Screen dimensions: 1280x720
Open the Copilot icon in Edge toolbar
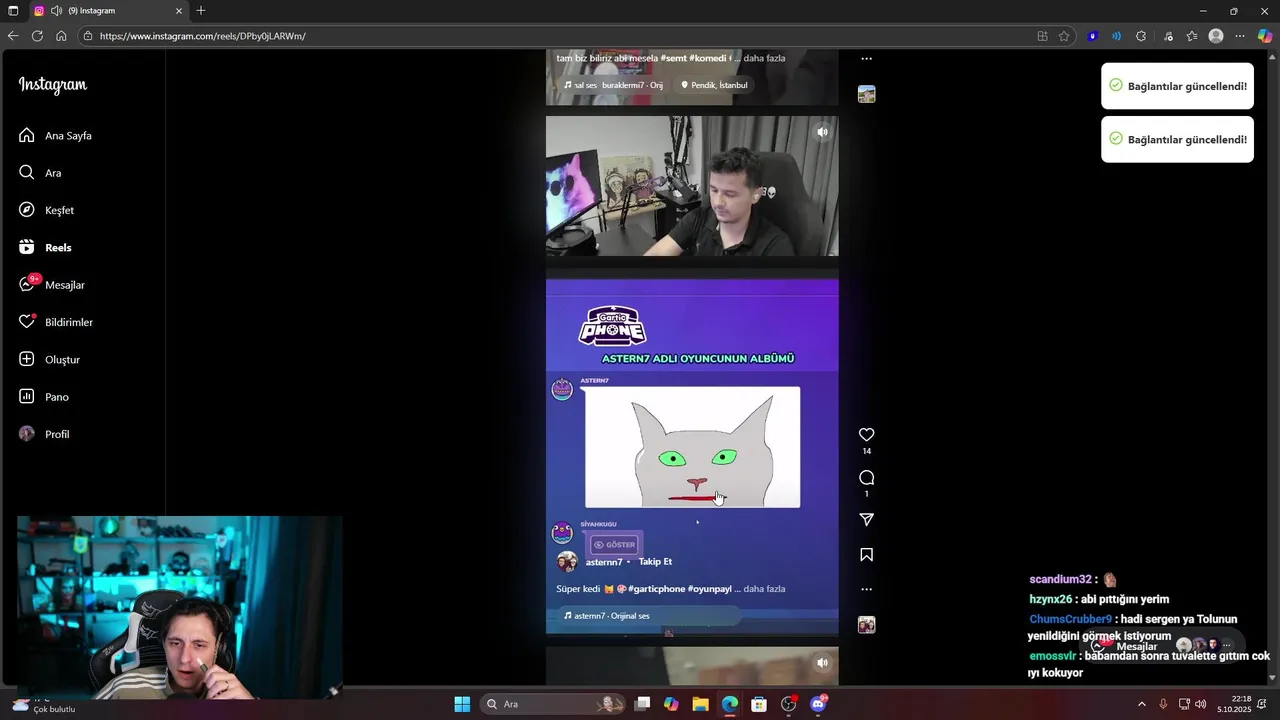(x=1265, y=36)
